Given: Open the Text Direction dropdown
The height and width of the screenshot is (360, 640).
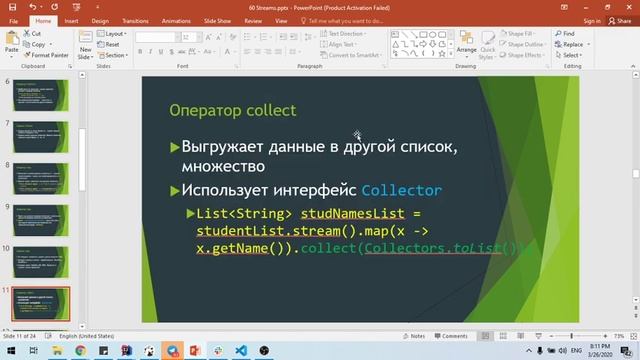Looking at the screenshot, I should 344,33.
